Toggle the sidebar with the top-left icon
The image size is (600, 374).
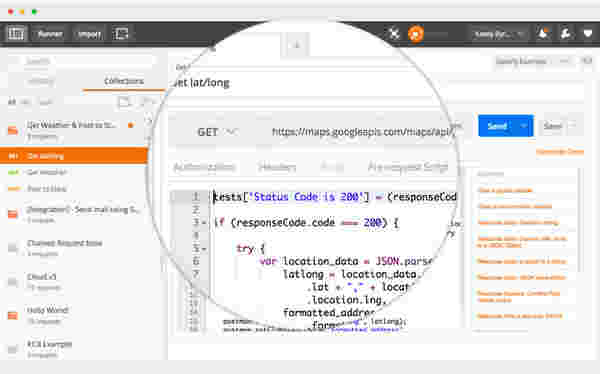pos(16,34)
